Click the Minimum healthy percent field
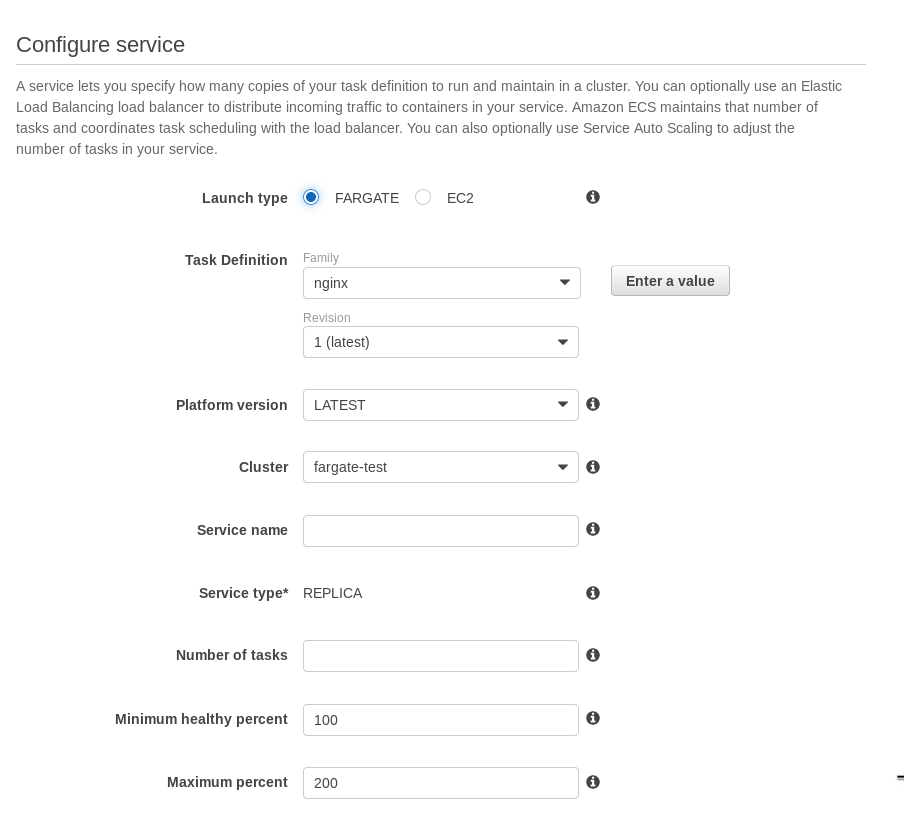The image size is (904, 815). (x=440, y=720)
